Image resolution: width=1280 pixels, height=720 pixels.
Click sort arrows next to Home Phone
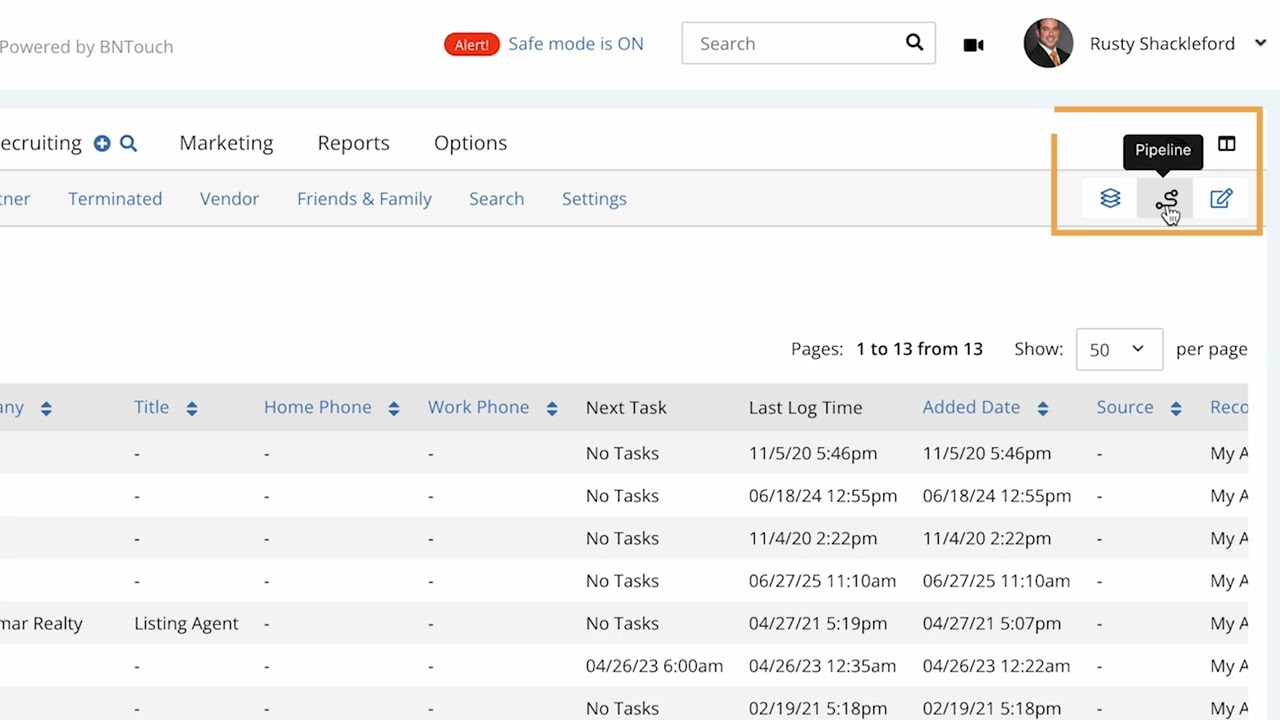pos(393,408)
